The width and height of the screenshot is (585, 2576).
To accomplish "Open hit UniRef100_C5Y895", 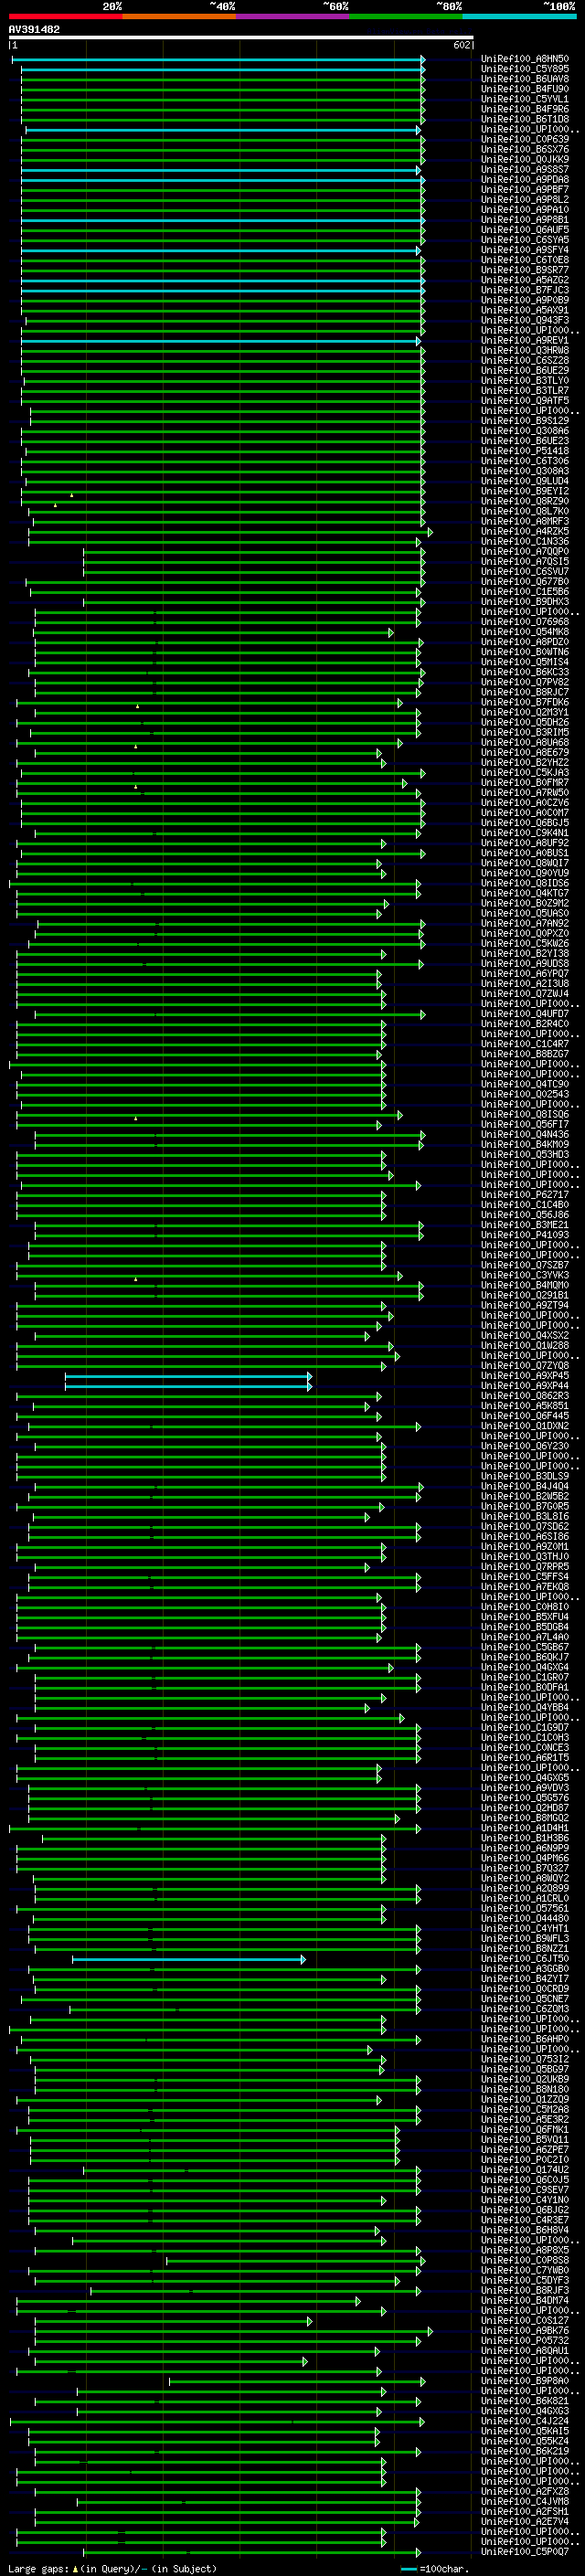I will point(525,70).
